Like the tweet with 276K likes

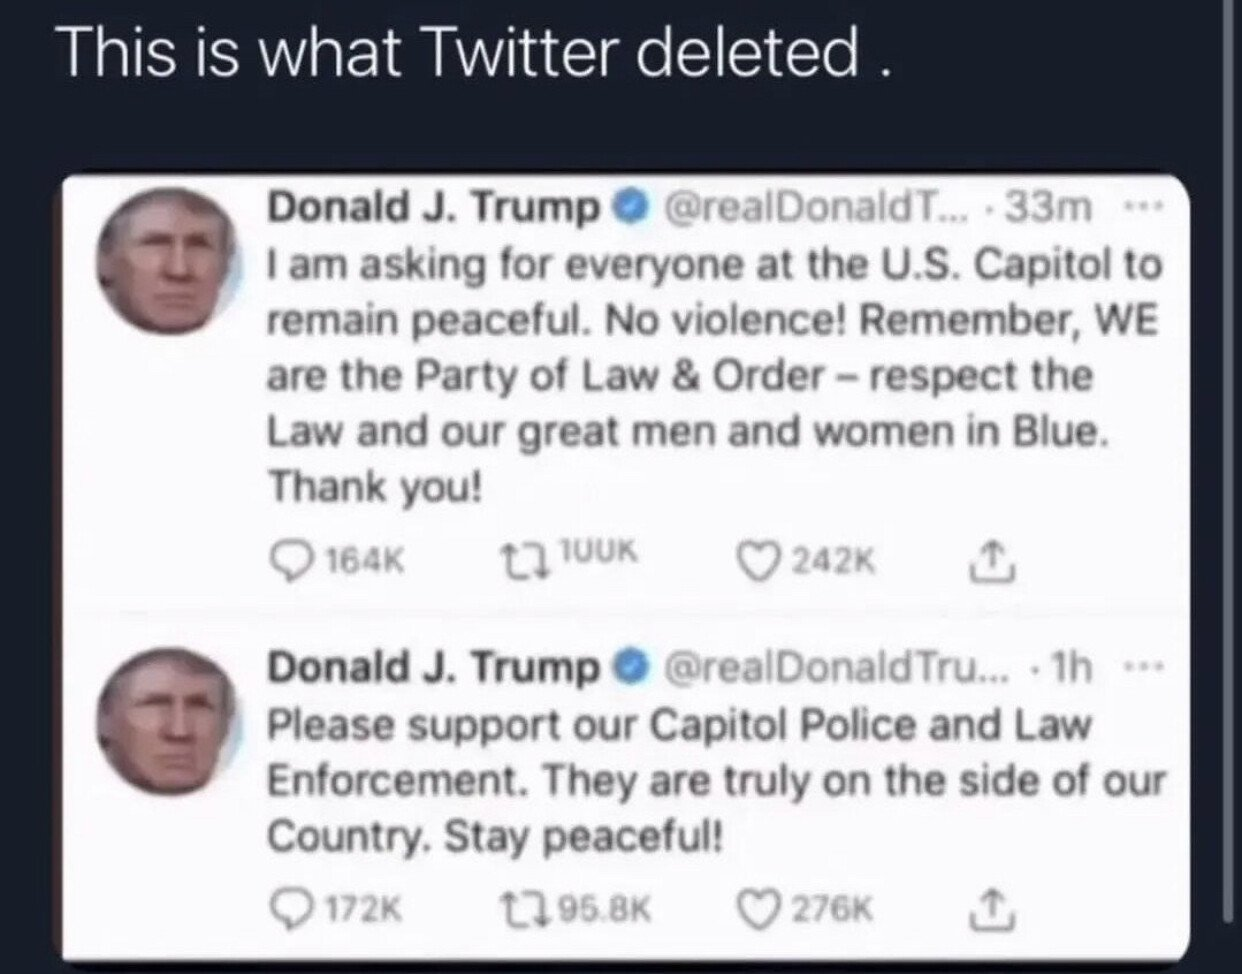759,909
